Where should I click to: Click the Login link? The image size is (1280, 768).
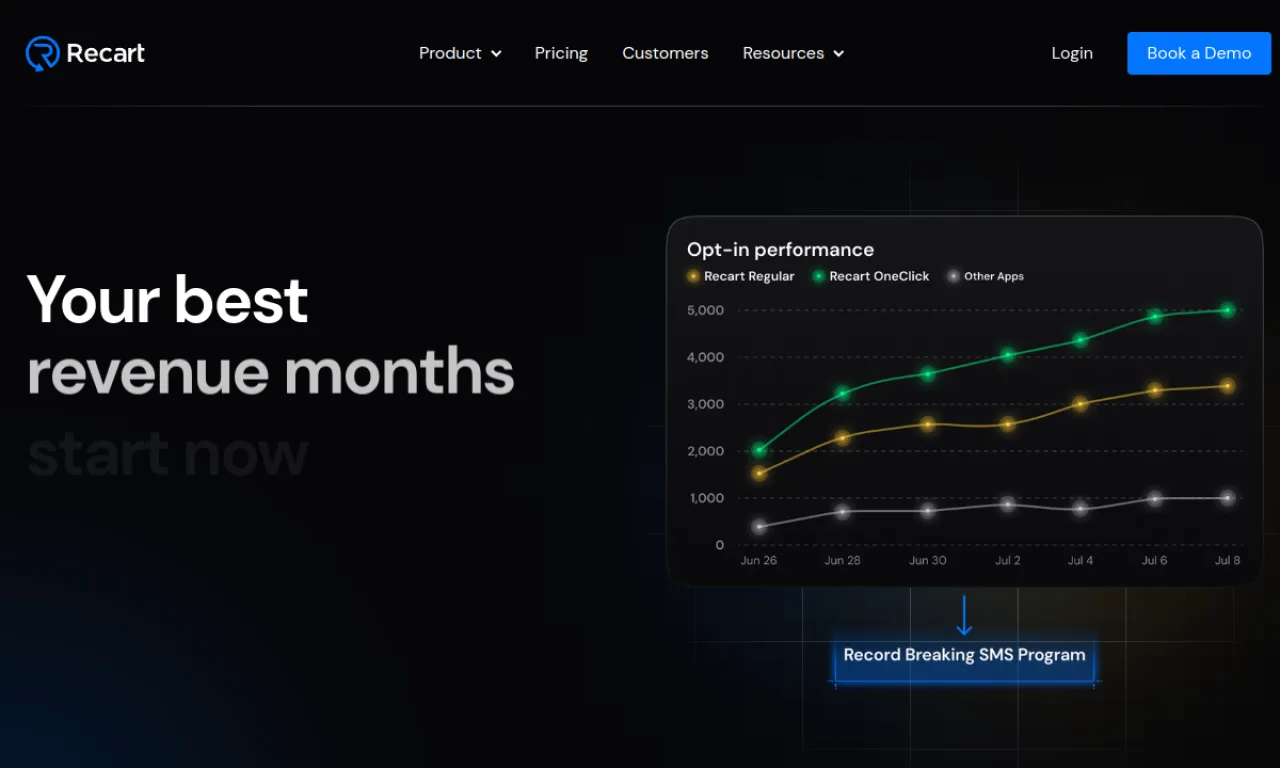tap(1072, 53)
